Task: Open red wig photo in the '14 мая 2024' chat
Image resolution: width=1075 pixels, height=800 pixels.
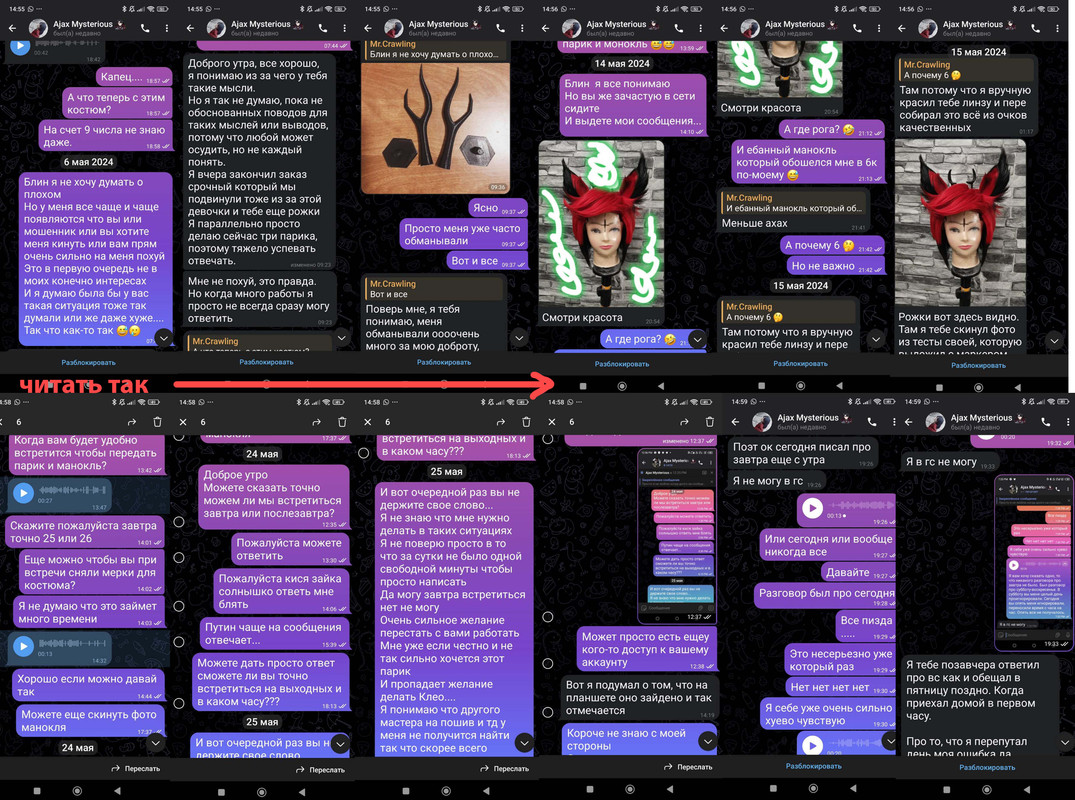Action: [x=601, y=224]
